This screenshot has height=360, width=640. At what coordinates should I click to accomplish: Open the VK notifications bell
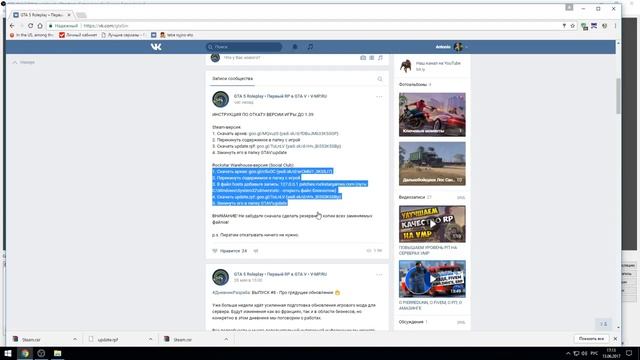point(295,47)
